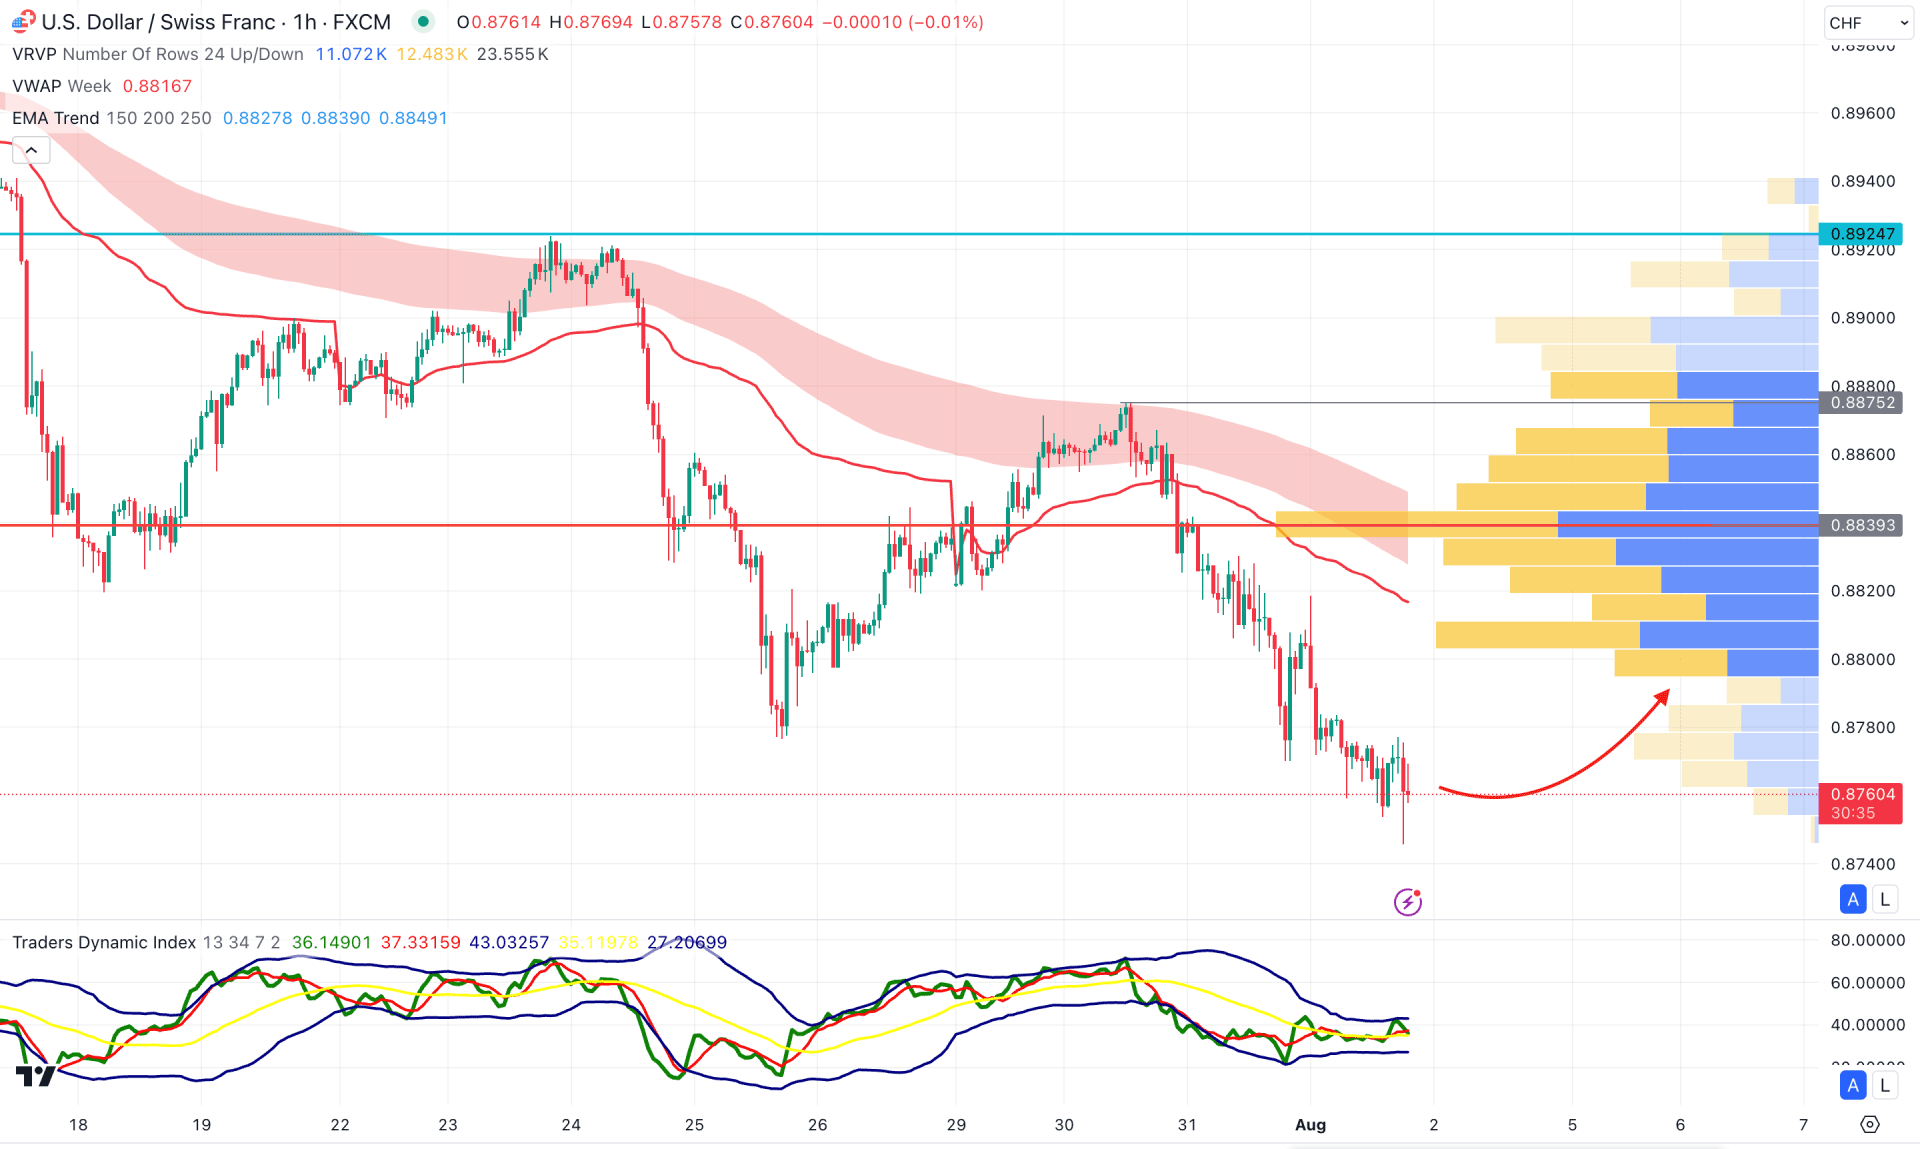Screen dimensions: 1920x1149
Task: Click the 0.88393 price label
Action: point(1861,525)
